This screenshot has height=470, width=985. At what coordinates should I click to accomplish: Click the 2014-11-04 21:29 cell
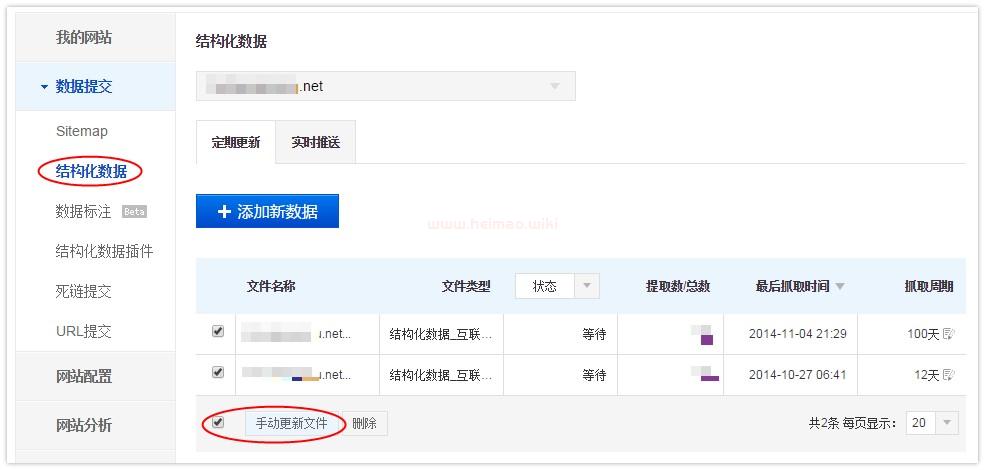pyautogui.click(x=798, y=334)
